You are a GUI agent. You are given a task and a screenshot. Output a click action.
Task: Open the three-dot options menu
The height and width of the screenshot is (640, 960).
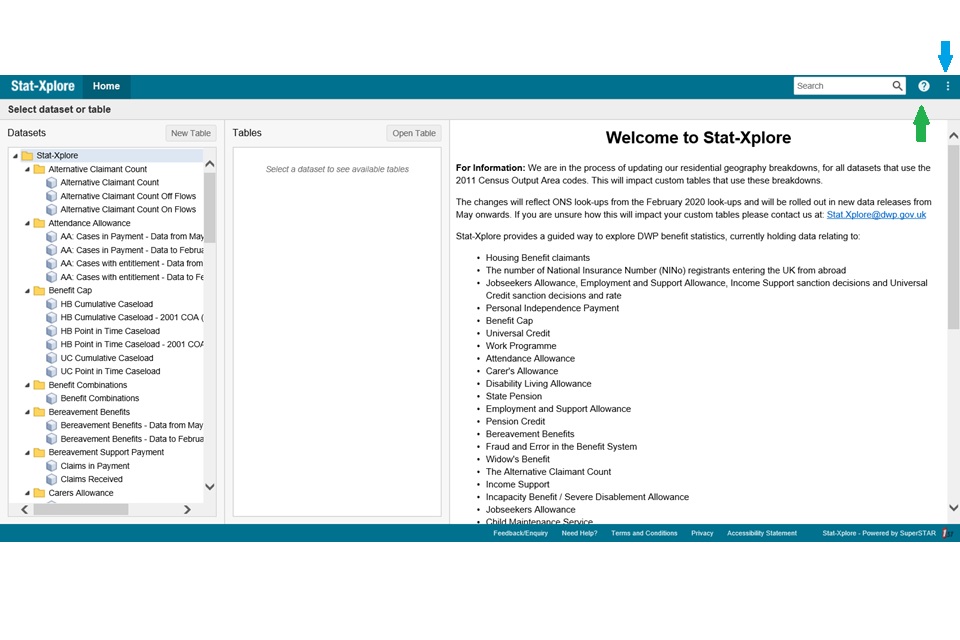click(948, 86)
